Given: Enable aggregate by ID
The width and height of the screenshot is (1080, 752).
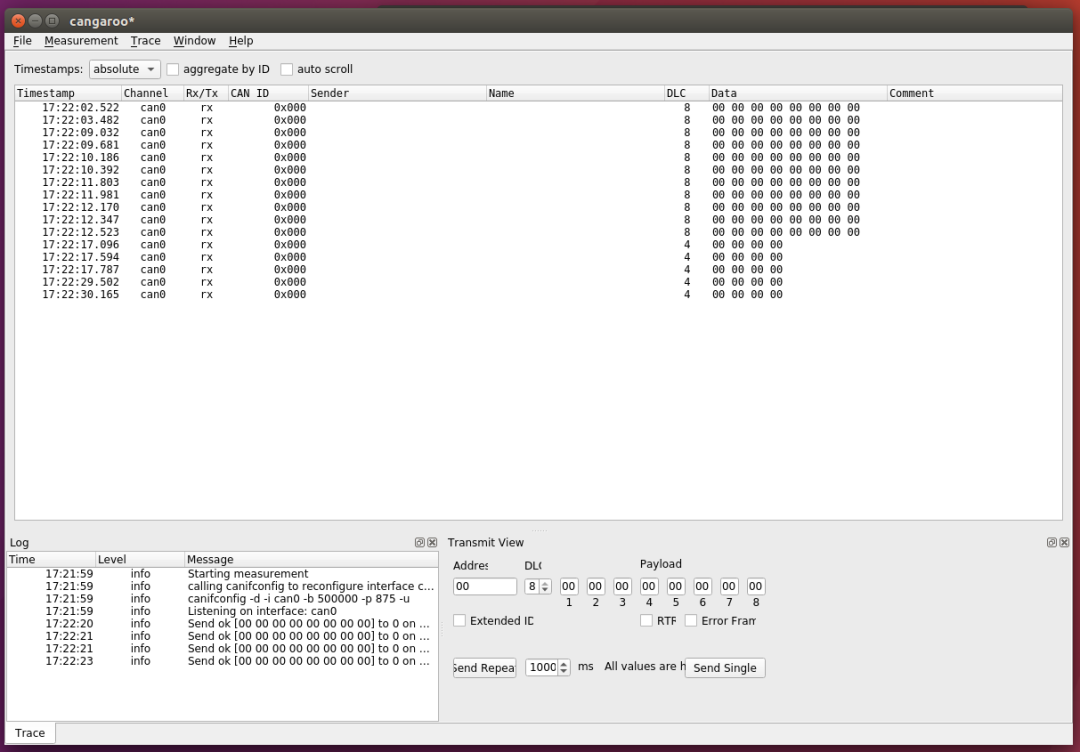Looking at the screenshot, I should (x=172, y=69).
